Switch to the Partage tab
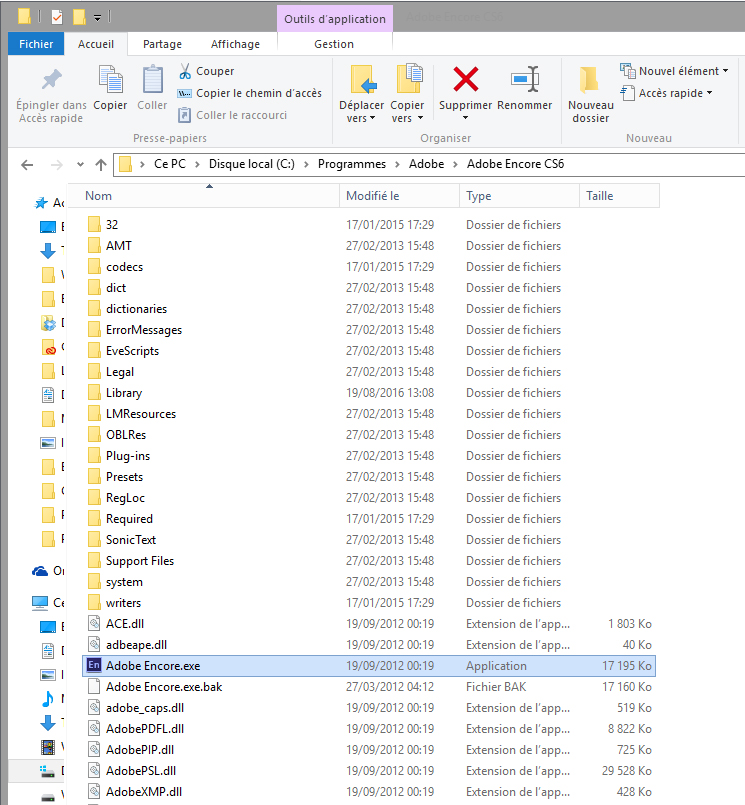745x805 pixels. 162,44
